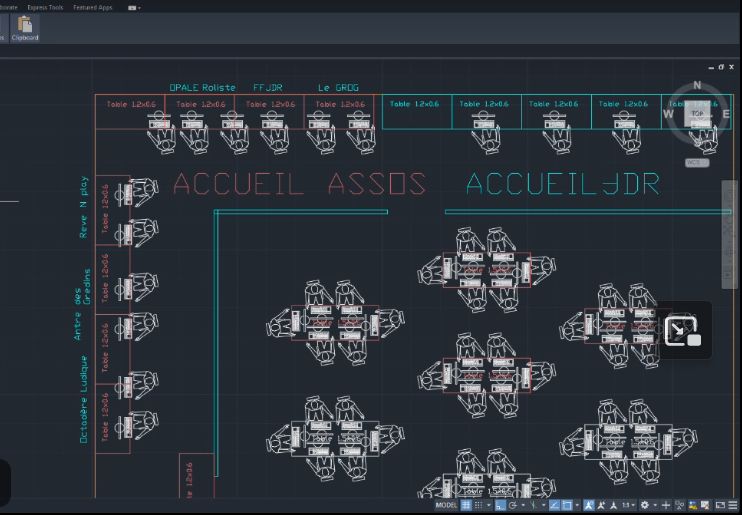
Task: Click the picture-in-picture overlay icon
Action: coord(683,331)
